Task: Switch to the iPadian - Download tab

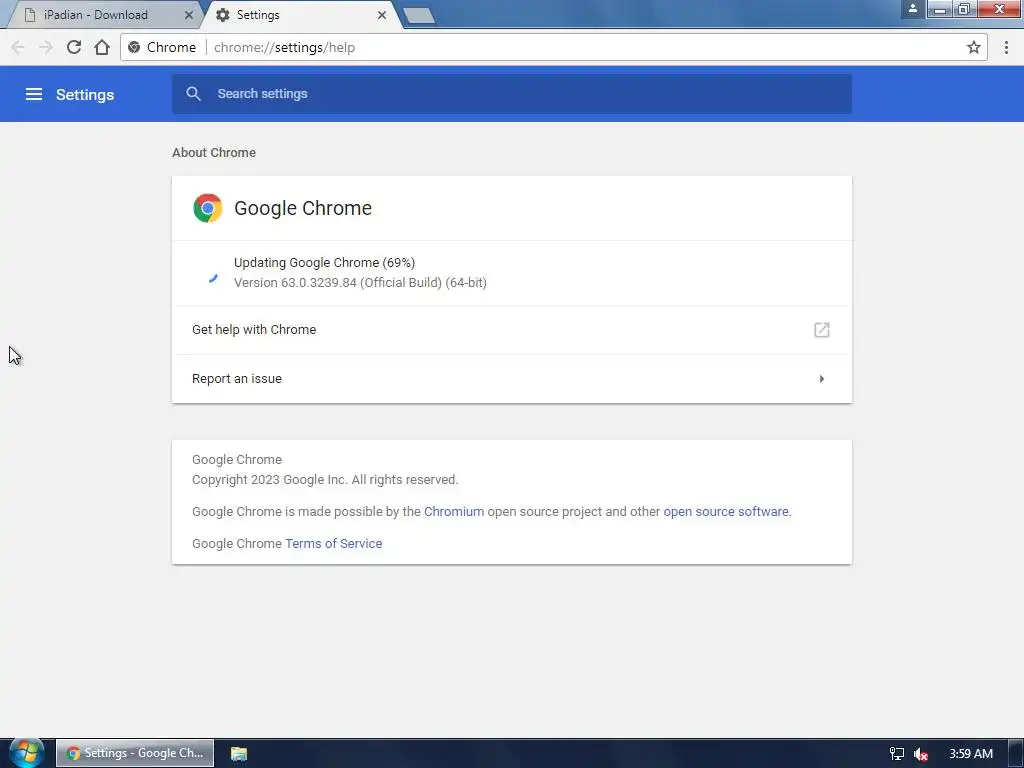Action: coord(104,14)
